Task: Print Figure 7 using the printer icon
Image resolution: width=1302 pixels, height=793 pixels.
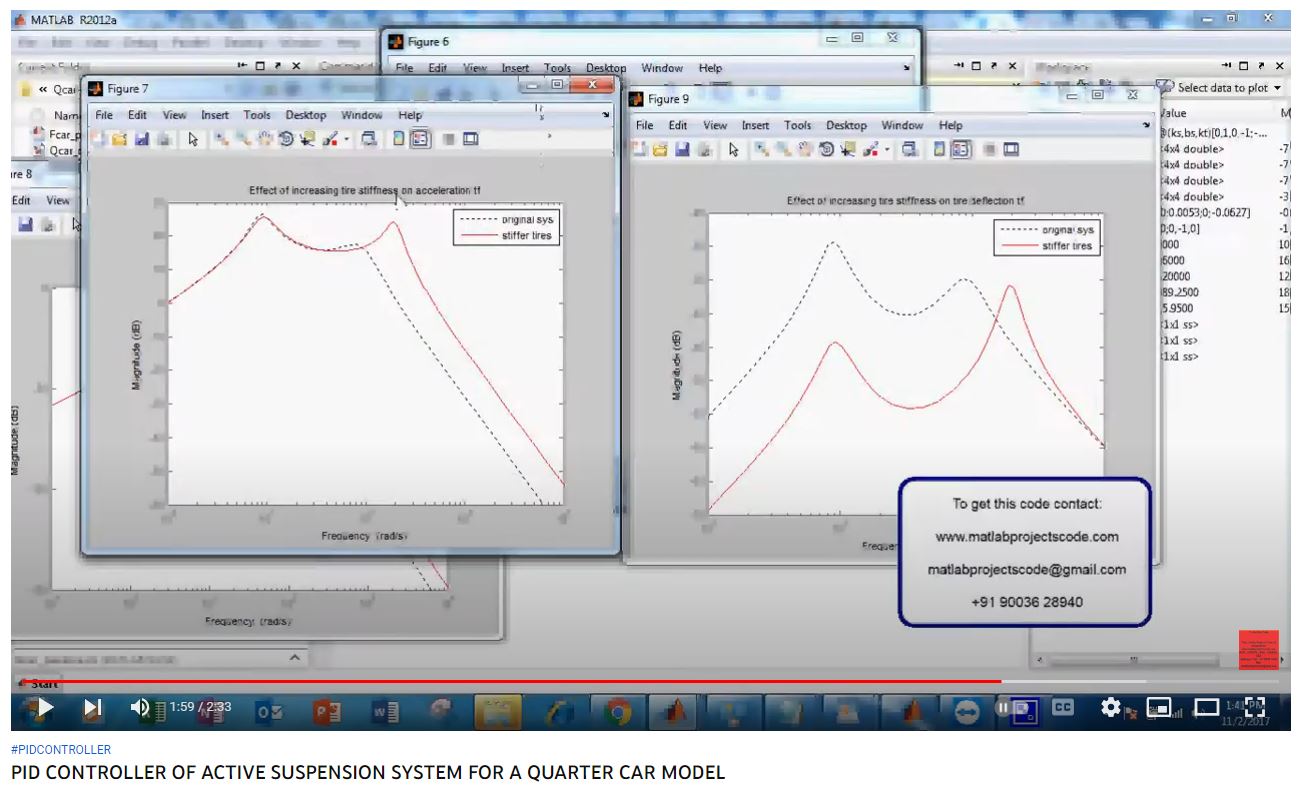Action: 163,140
